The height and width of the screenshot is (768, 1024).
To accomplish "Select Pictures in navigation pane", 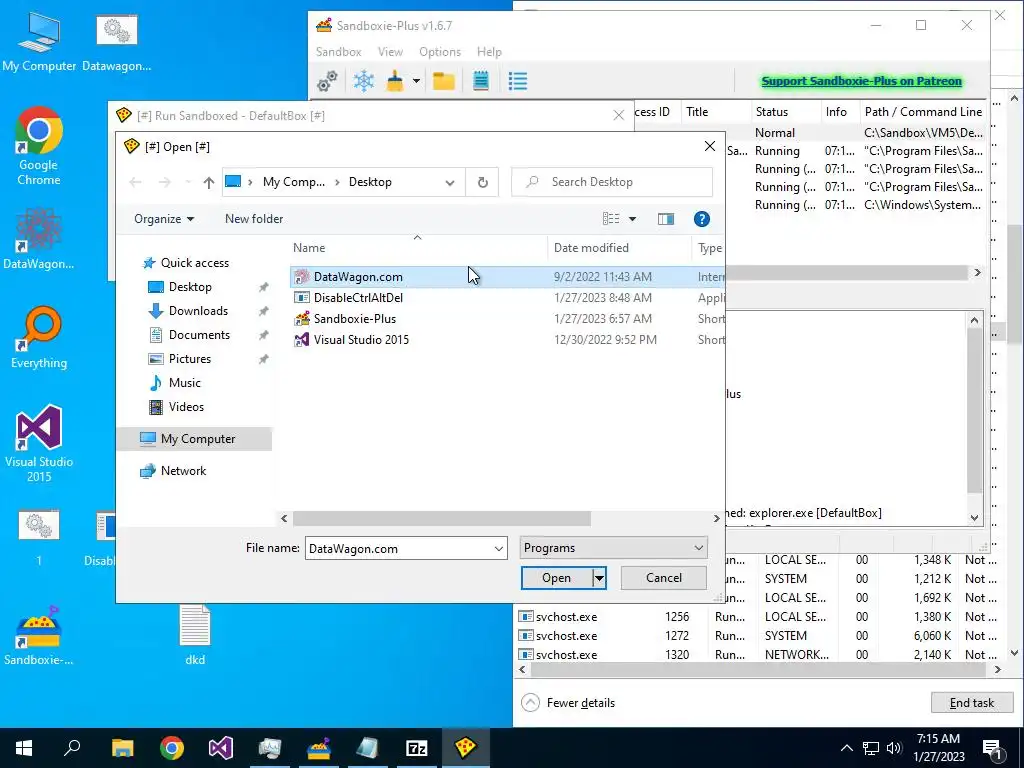I will click(190, 359).
